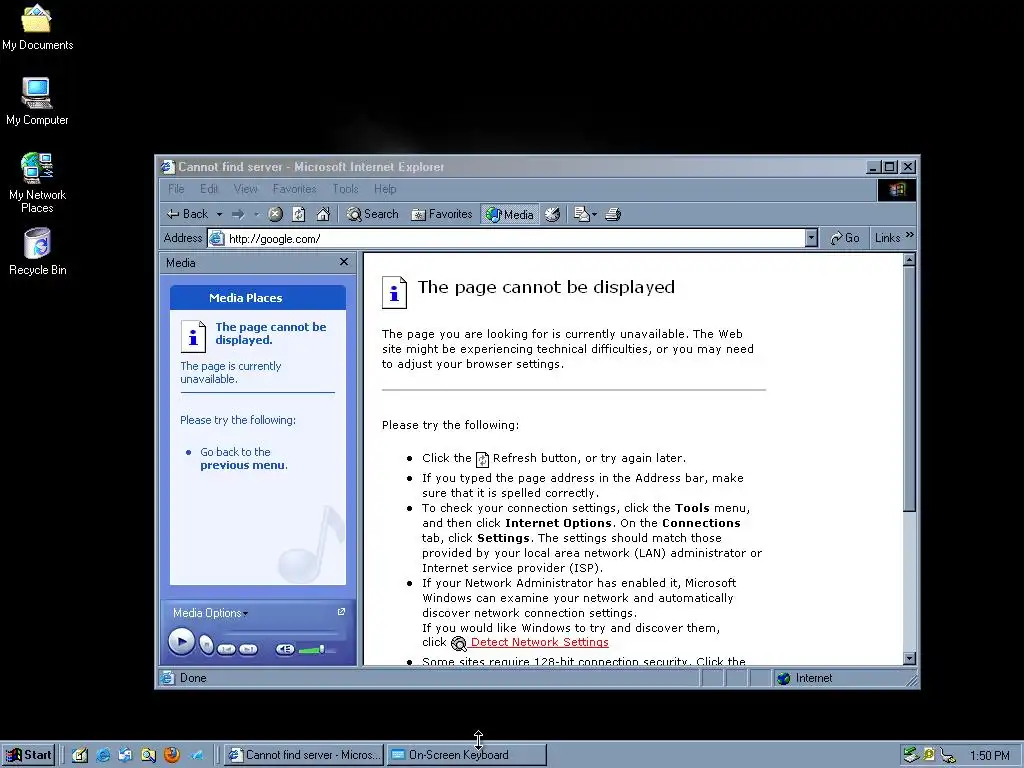Image resolution: width=1024 pixels, height=768 pixels.
Task: Click the magnifier Quick Launch icon
Action: point(149,755)
